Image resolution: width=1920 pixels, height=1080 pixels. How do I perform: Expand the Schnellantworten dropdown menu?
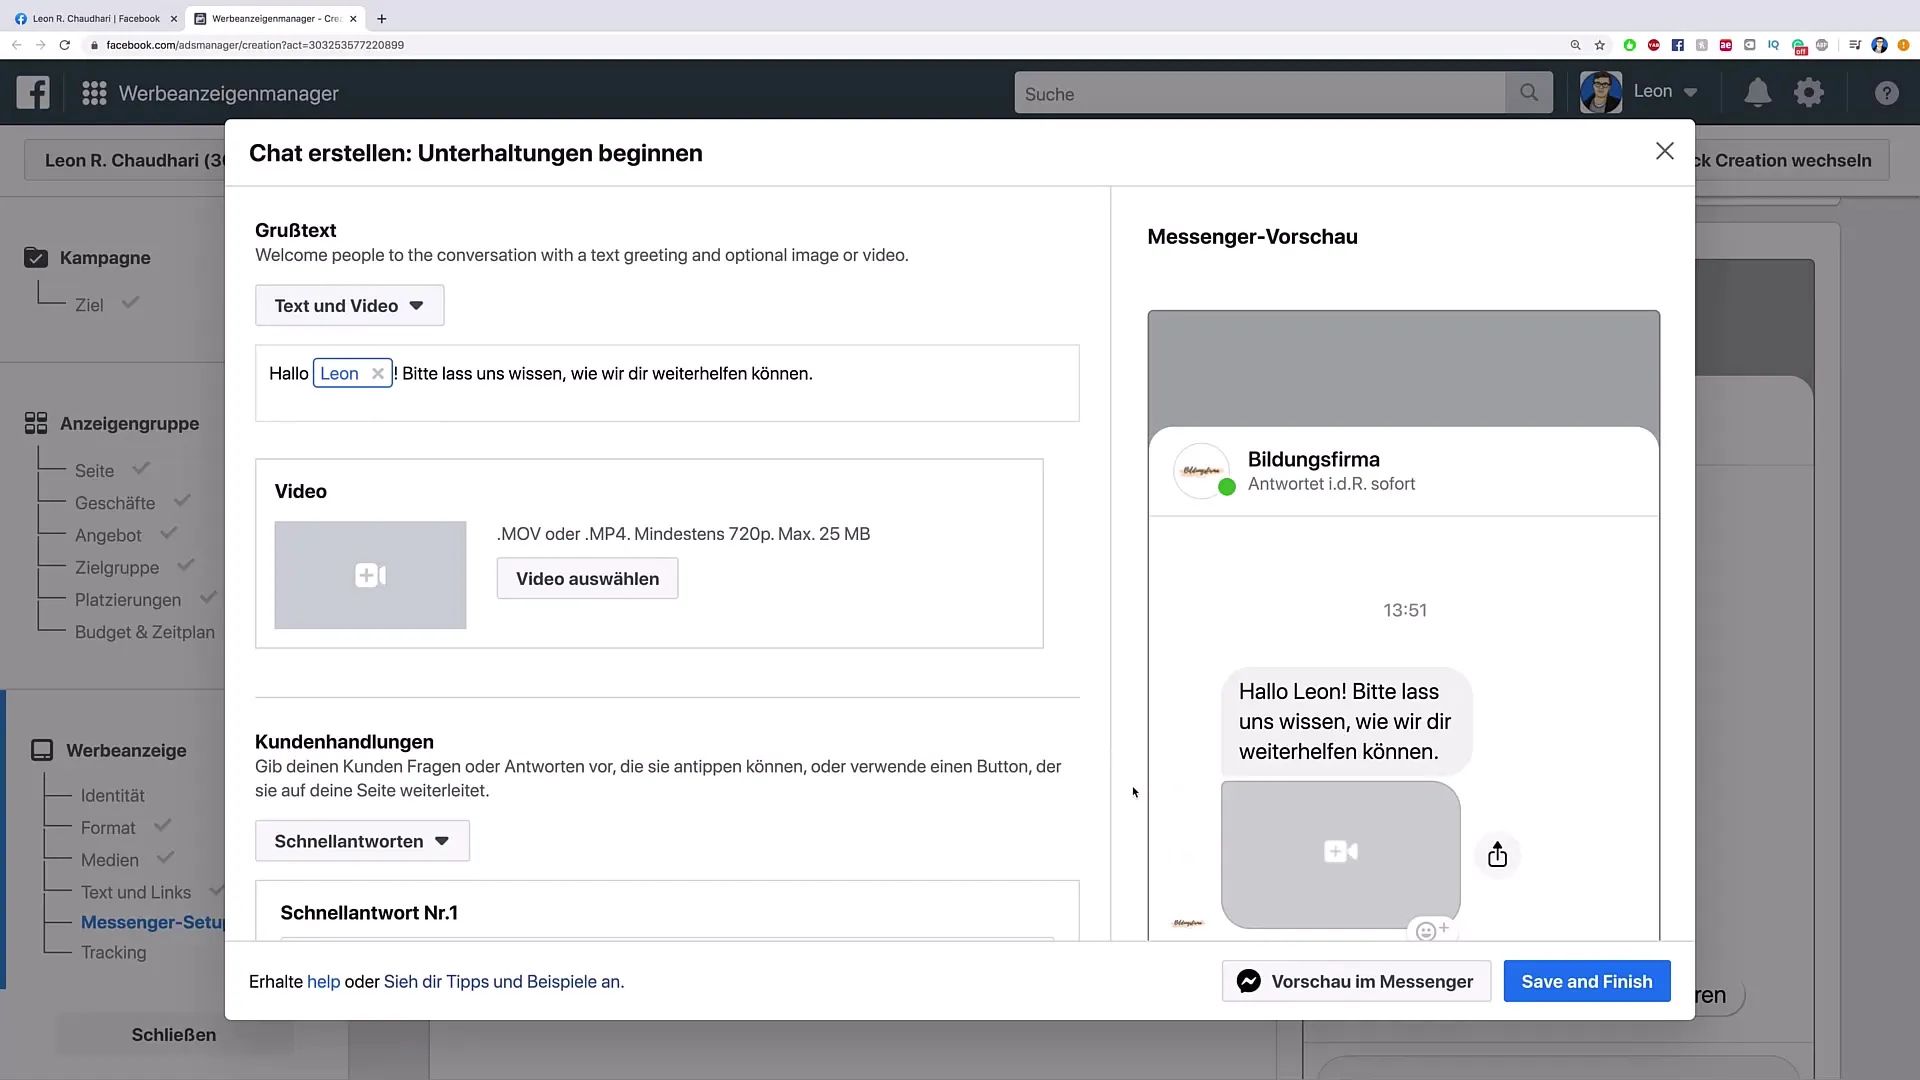tap(361, 841)
